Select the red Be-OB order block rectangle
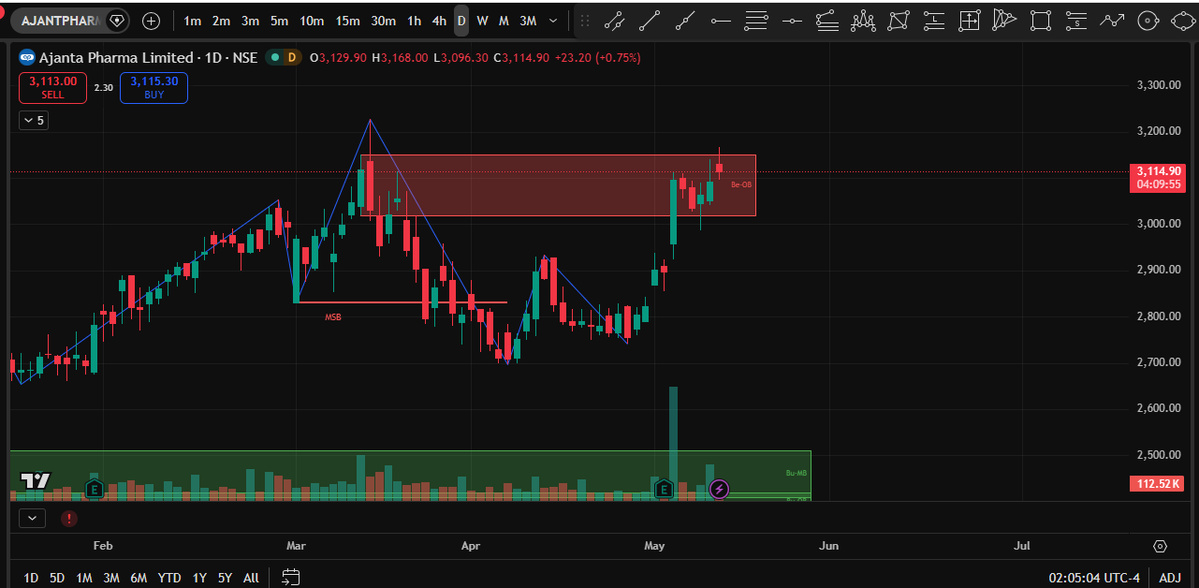 (x=558, y=185)
